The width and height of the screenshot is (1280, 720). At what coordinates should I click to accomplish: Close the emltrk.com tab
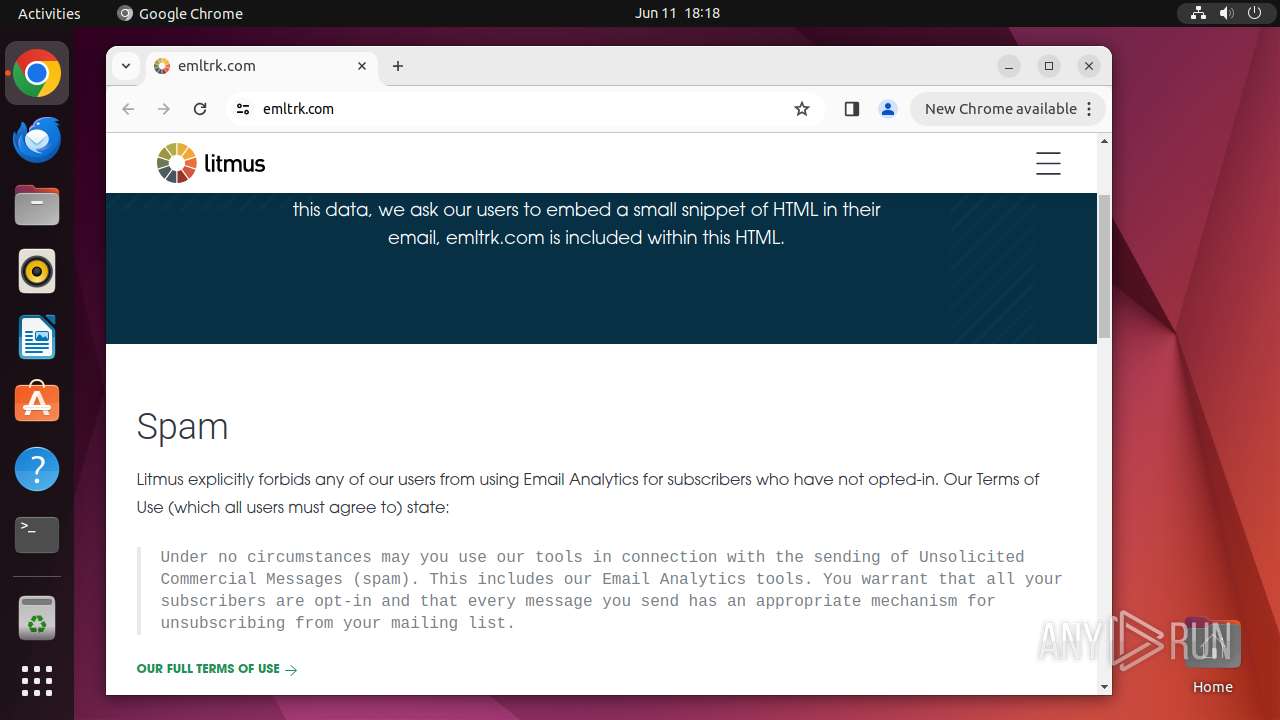click(362, 66)
